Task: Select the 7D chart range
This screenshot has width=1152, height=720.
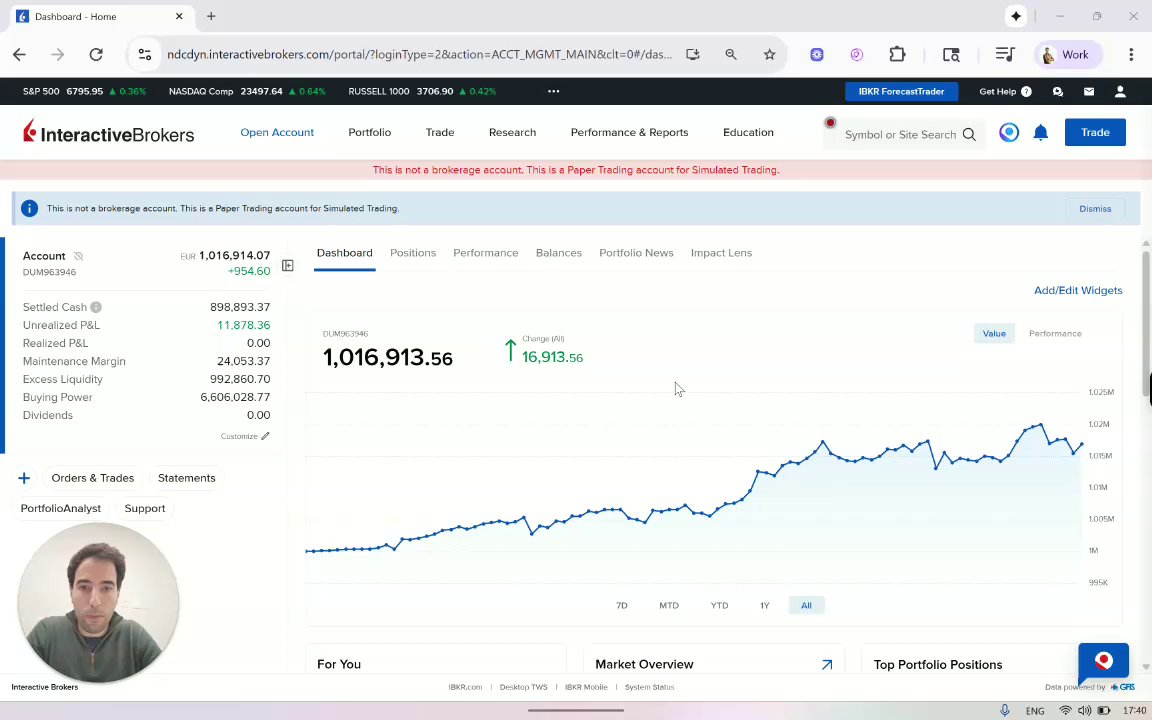Action: coord(622,605)
